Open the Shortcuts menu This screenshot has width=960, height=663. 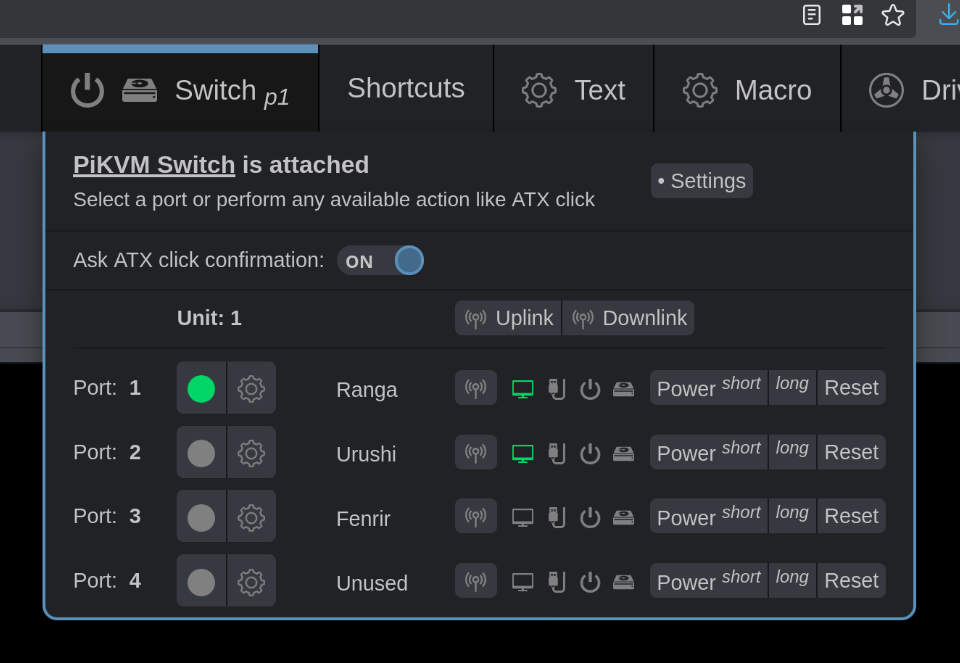[x=406, y=88]
